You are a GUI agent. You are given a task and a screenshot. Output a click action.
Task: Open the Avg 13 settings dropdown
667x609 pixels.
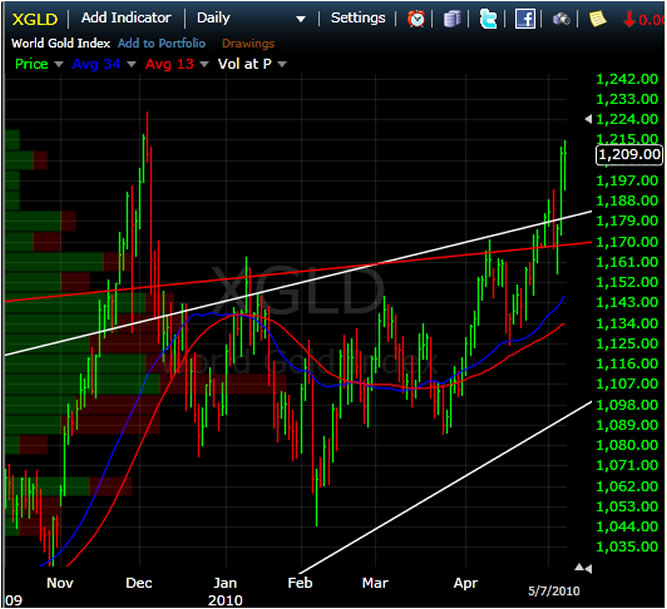204,64
